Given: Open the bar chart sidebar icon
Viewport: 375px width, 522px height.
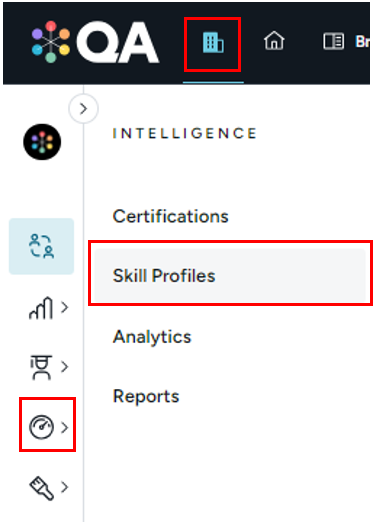Looking at the screenshot, I should tap(41, 308).
